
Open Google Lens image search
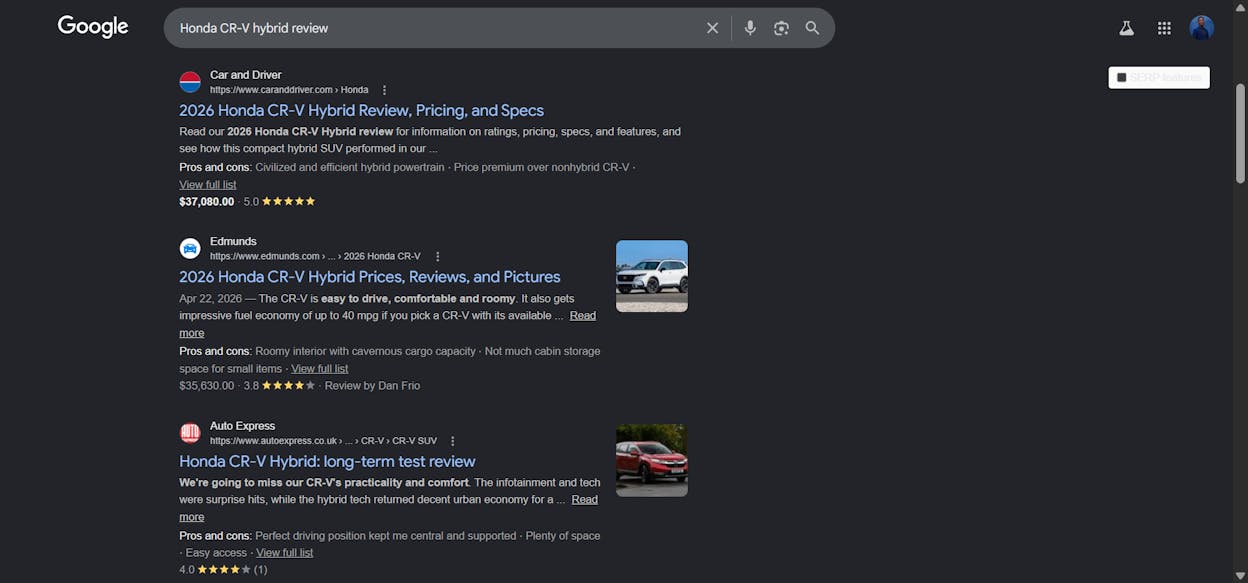click(x=781, y=28)
